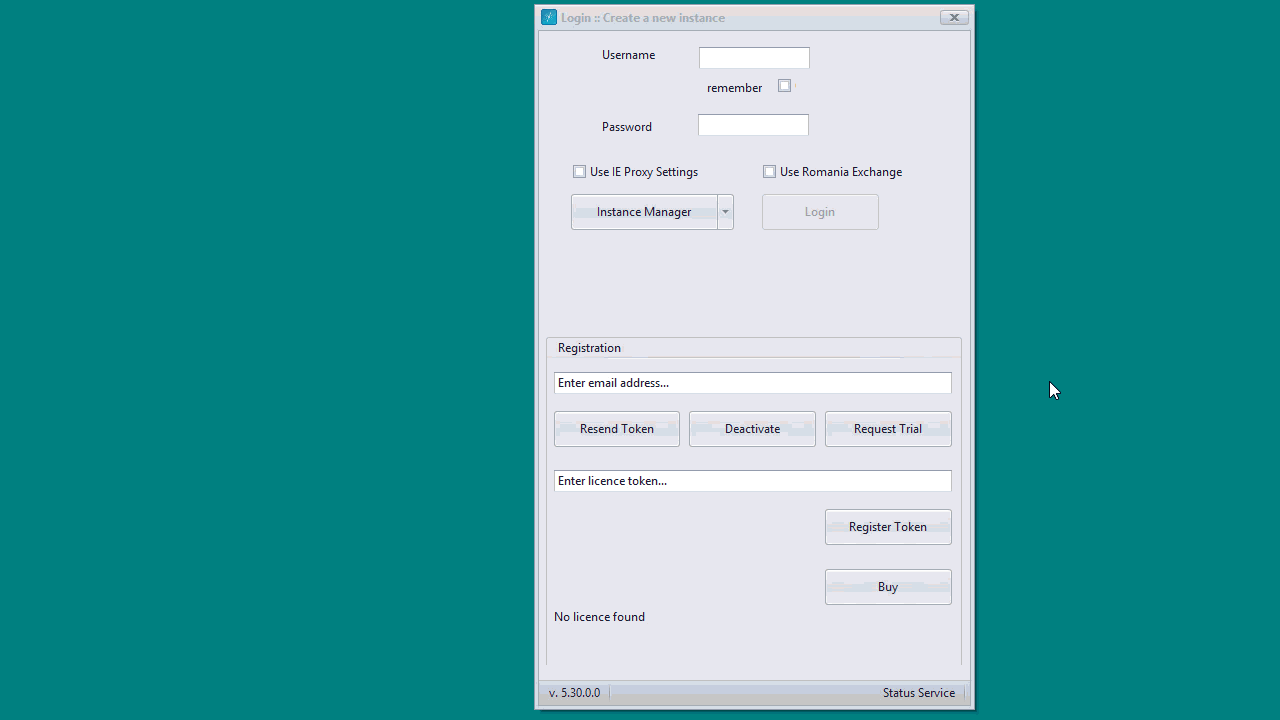This screenshot has height=720, width=1280.
Task: Click version text v. 5.30.0.0
Action: pyautogui.click(x=574, y=693)
